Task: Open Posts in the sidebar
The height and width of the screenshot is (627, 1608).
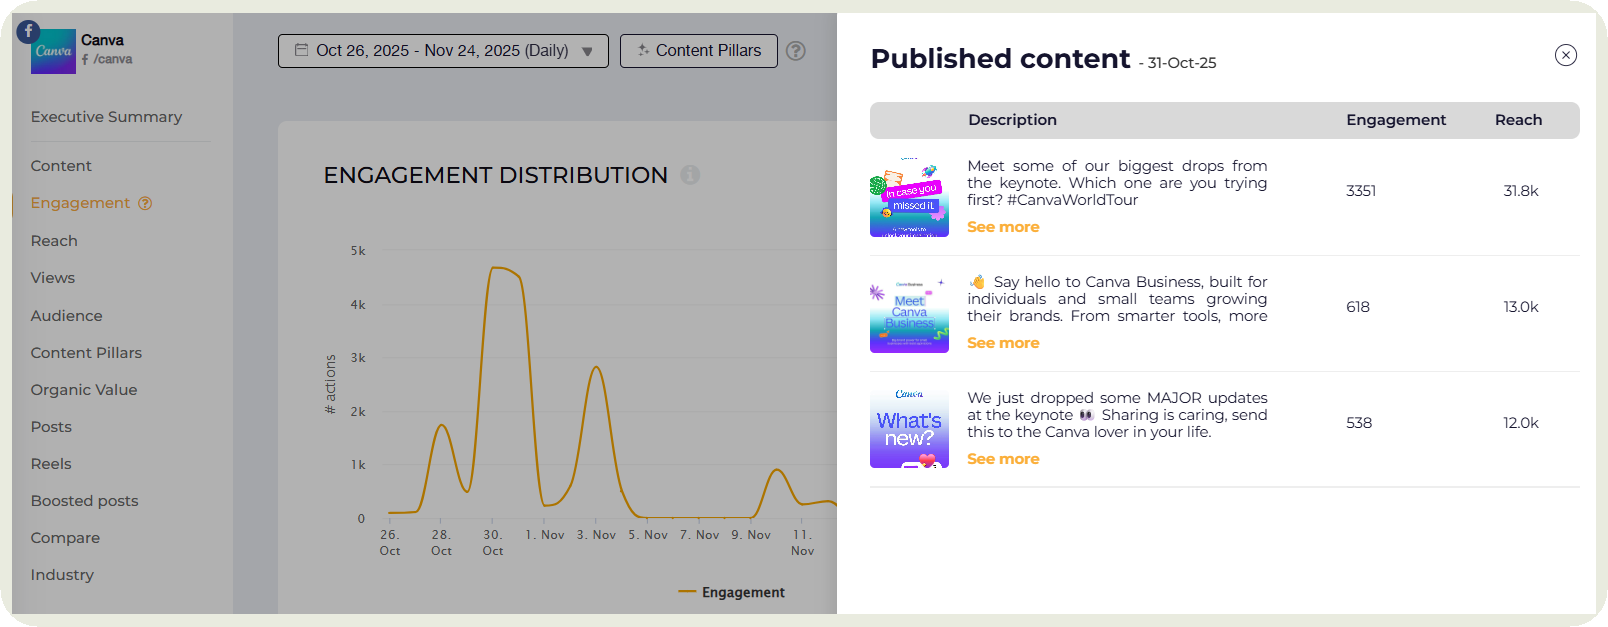Action: (x=51, y=427)
